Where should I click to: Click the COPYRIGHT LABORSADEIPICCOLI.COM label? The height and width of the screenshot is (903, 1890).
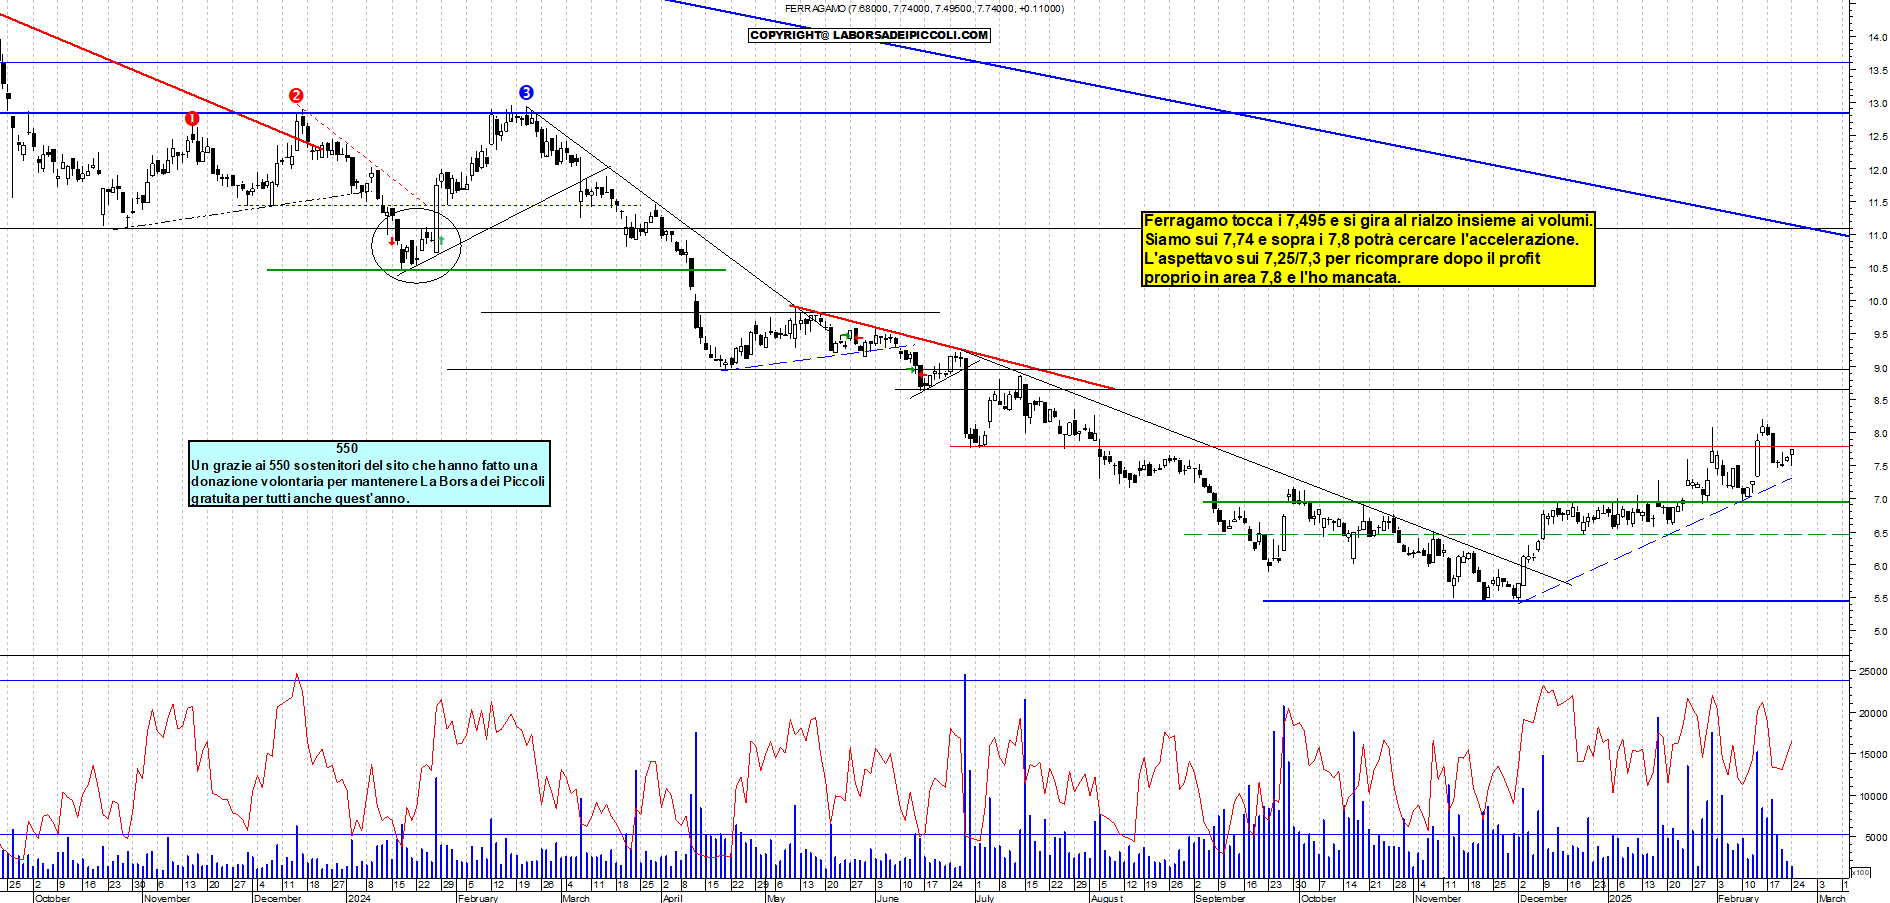point(869,35)
